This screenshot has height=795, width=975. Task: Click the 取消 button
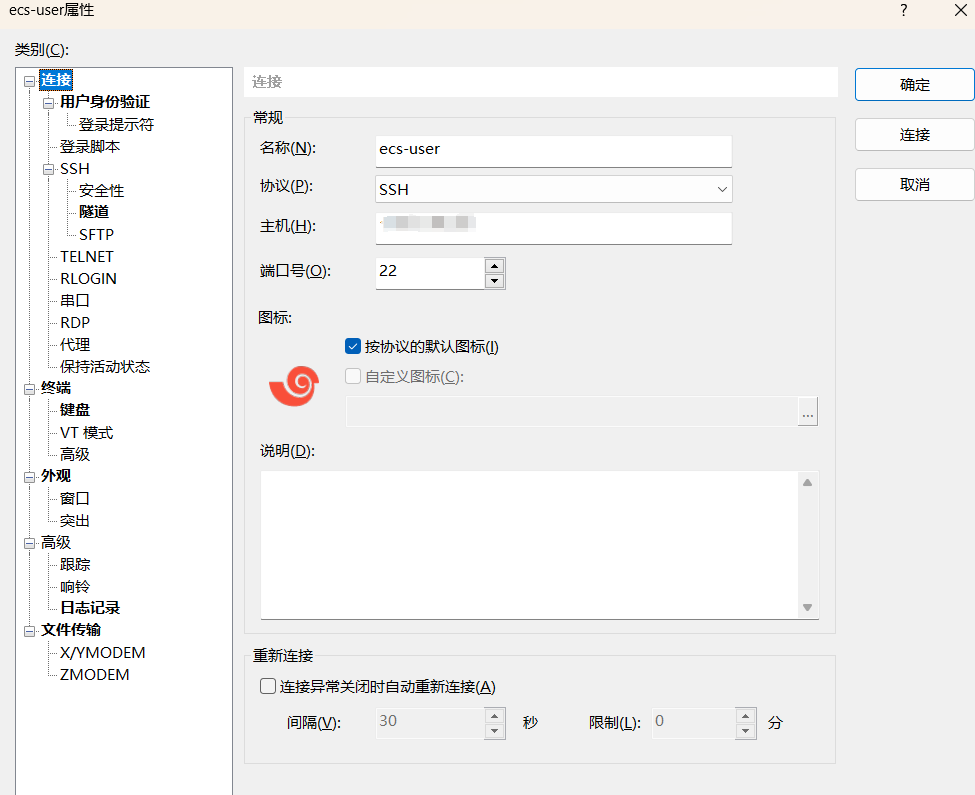click(x=915, y=185)
